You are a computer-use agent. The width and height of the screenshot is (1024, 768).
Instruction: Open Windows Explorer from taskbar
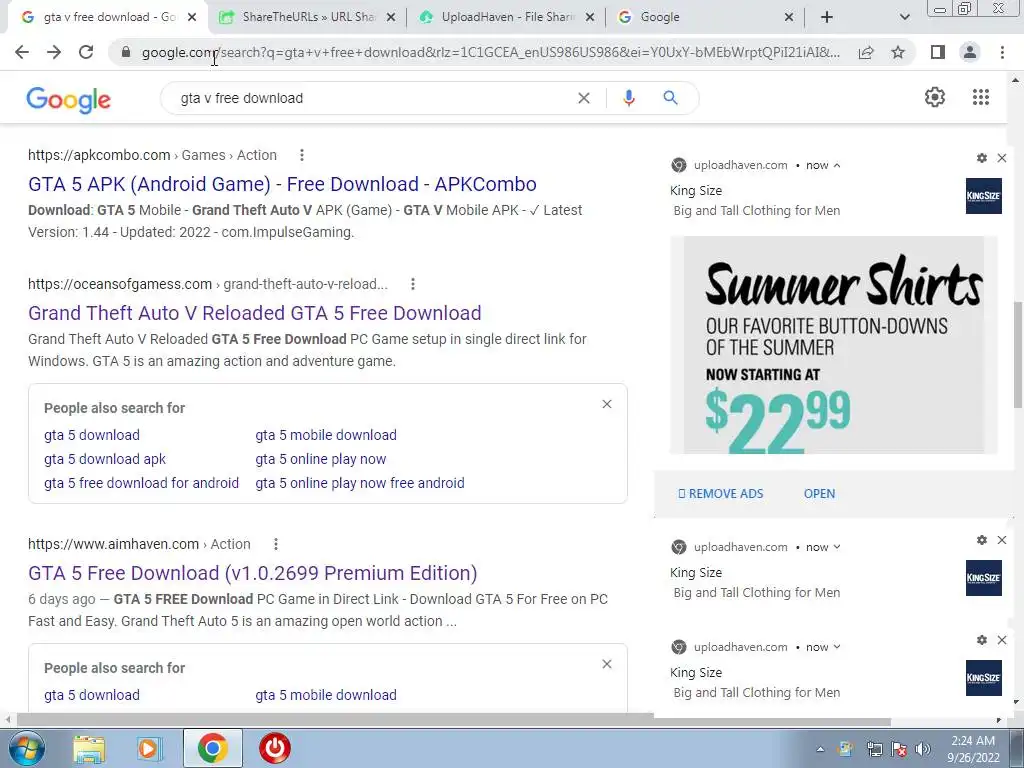[x=89, y=748]
